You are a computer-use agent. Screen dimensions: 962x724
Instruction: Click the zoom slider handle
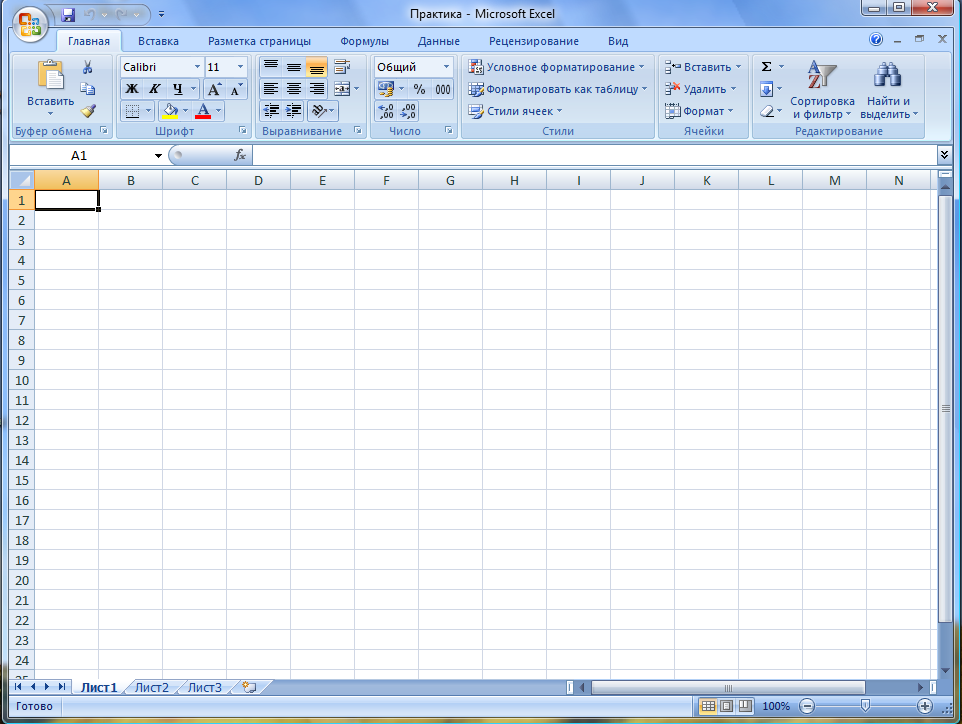865,706
